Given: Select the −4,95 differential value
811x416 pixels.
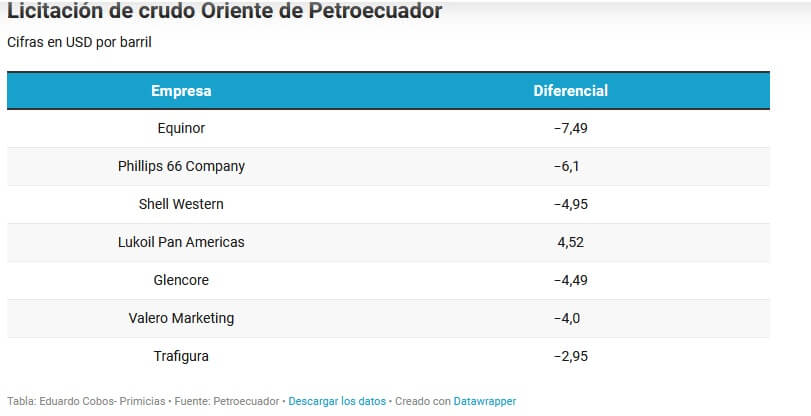Looking at the screenshot, I should click(x=570, y=204).
